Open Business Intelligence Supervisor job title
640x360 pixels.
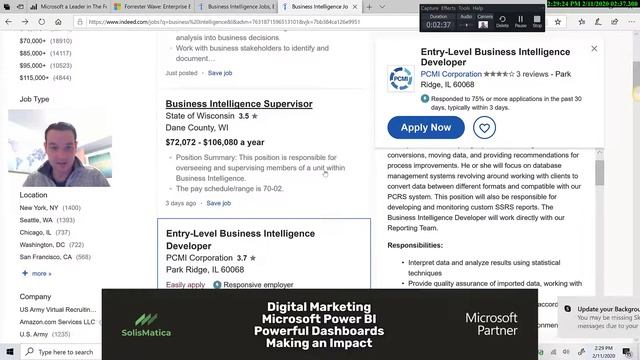(239, 104)
